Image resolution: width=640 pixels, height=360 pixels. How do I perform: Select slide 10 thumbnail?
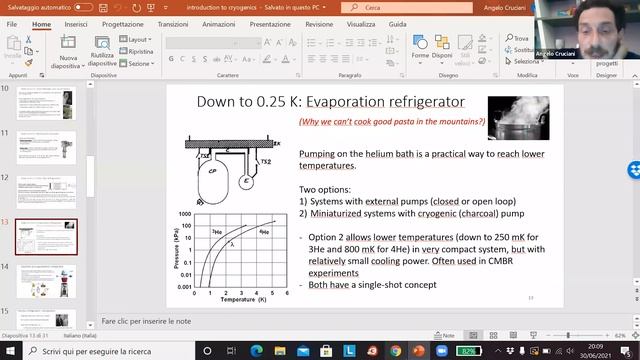pos(47,103)
